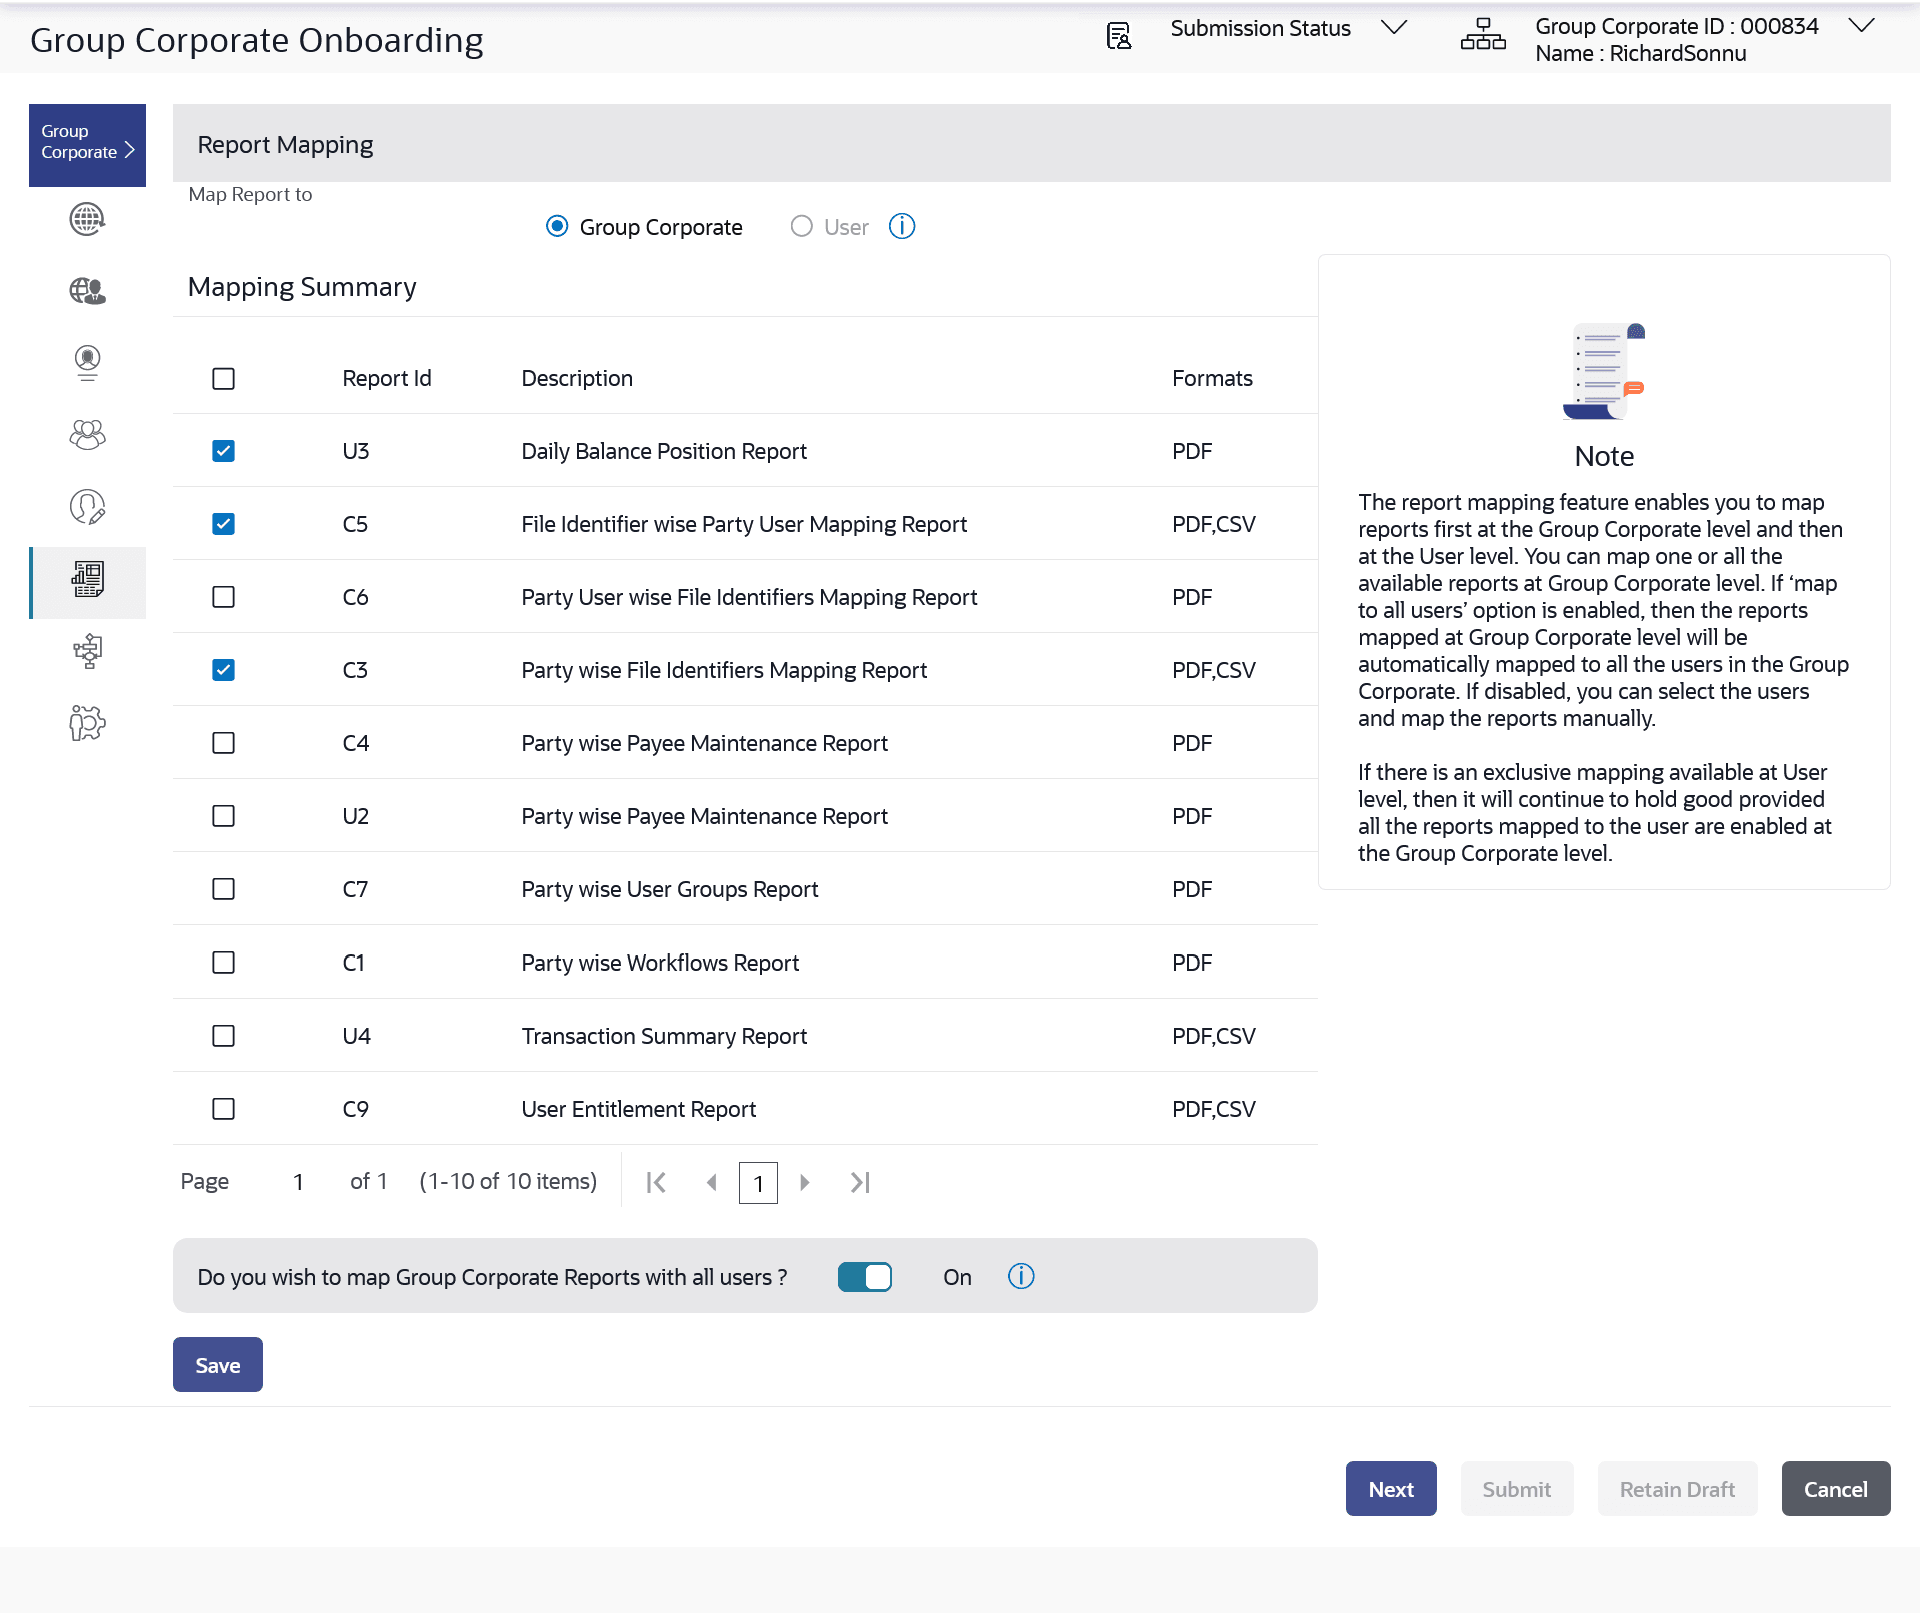This screenshot has width=1920, height=1613.
Task: Expand Group Corporate ID details chevron
Action: (x=1860, y=27)
